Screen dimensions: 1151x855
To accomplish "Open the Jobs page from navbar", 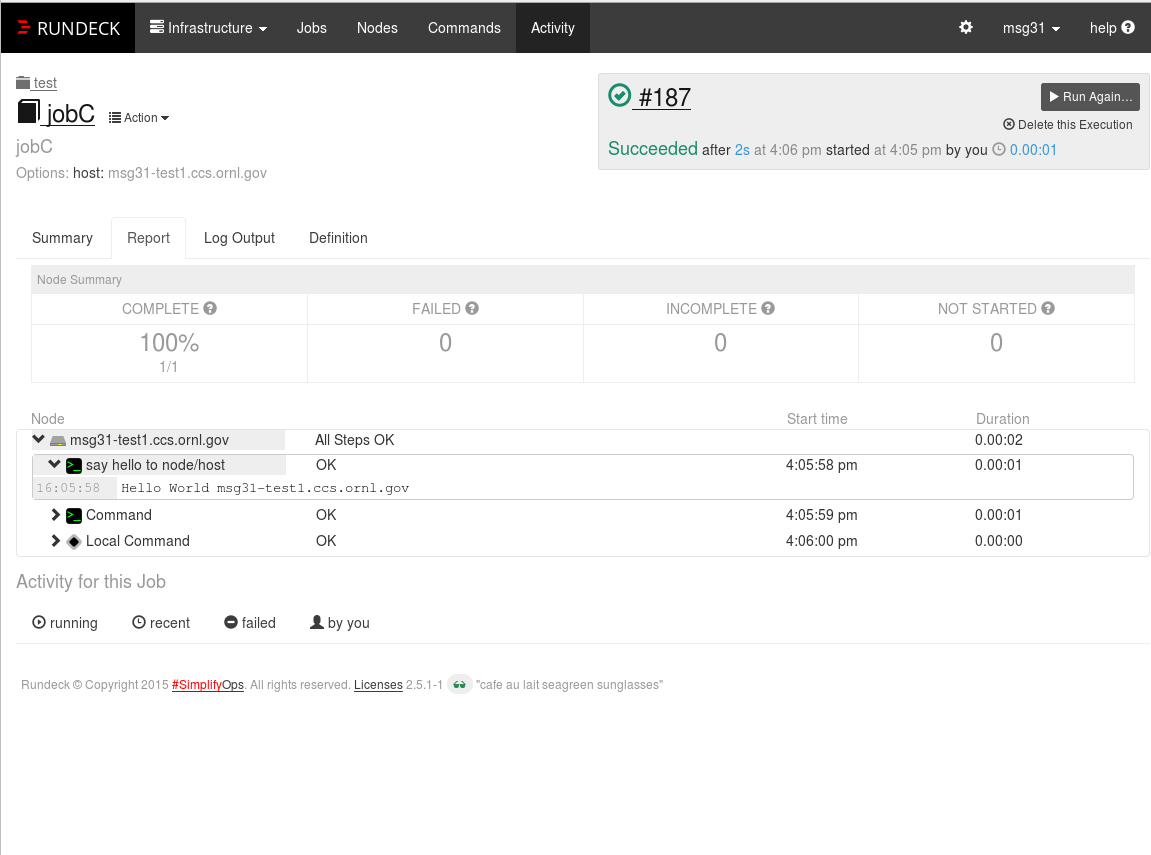I will click(312, 28).
